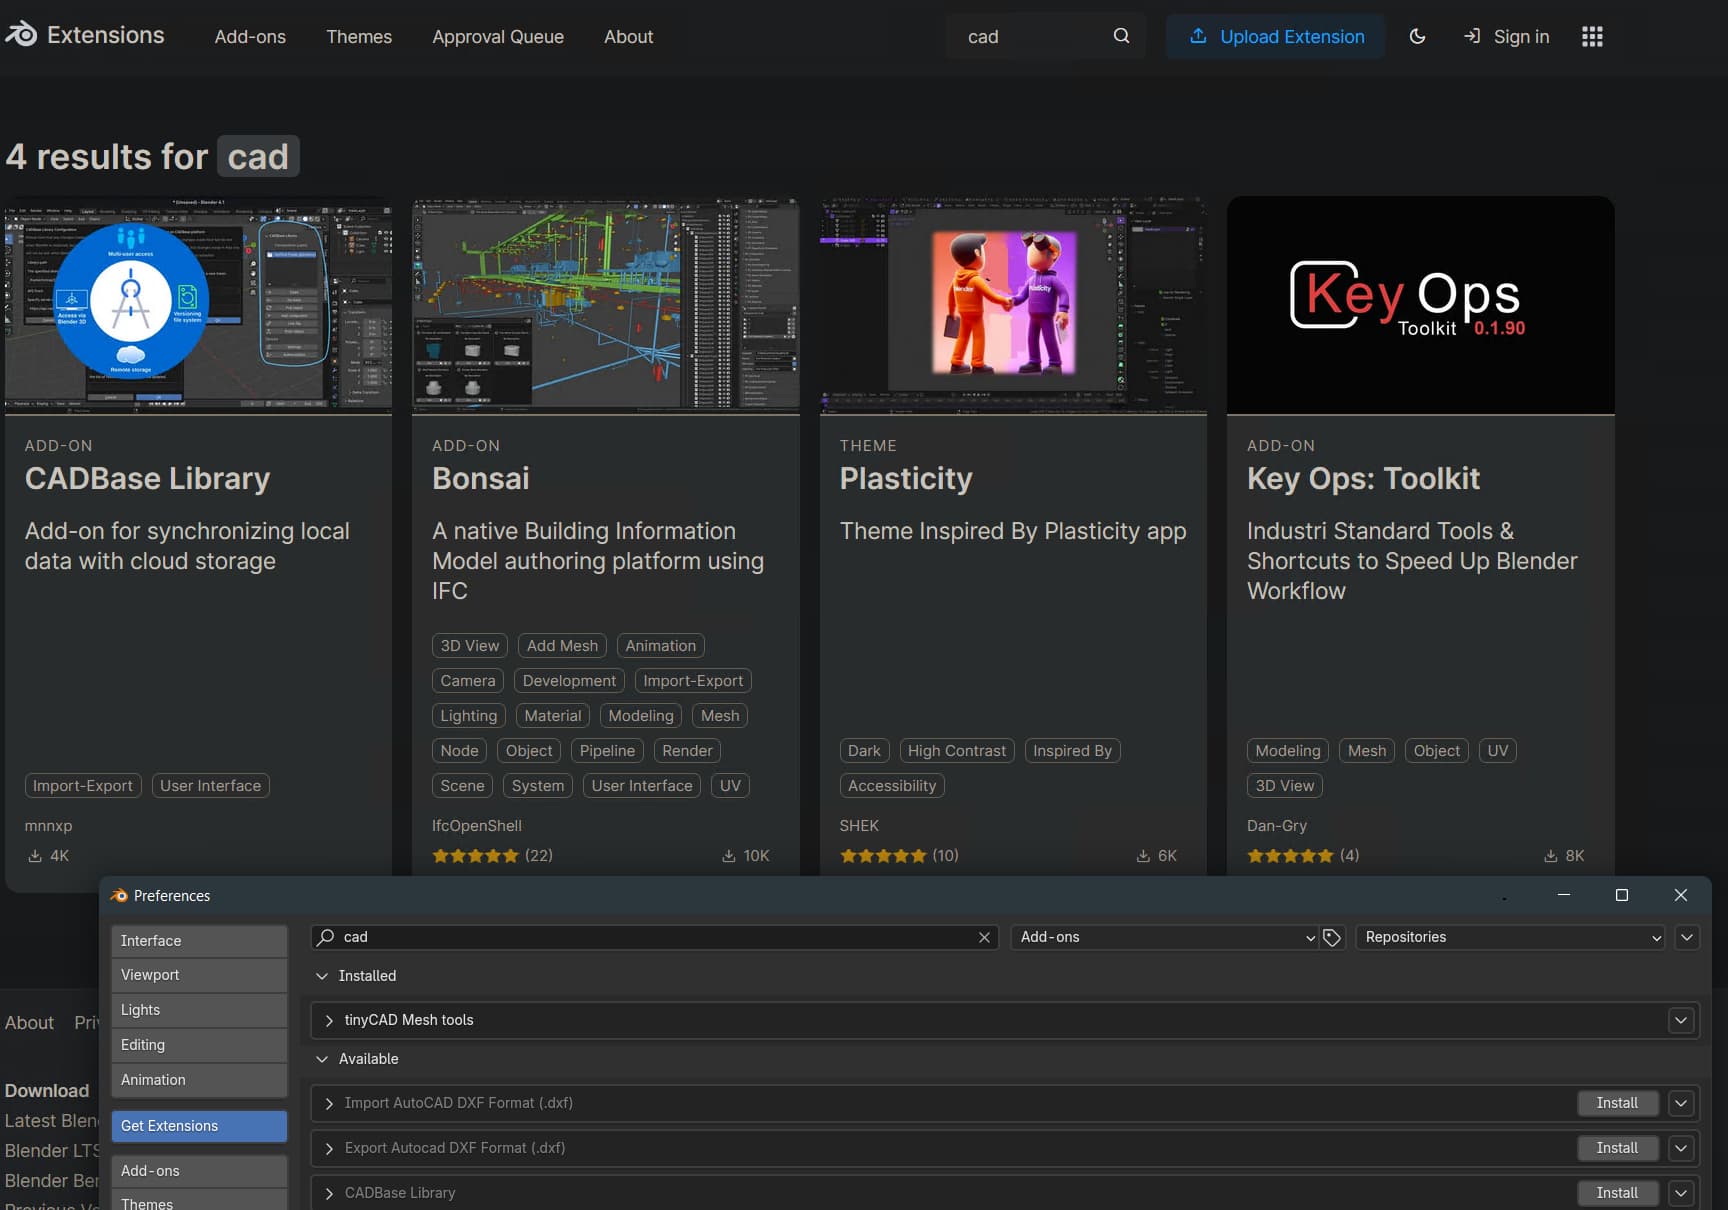Open CADBase Library options dropdown in Preferences
Viewport: 1728px width, 1210px height.
pos(1681,1193)
